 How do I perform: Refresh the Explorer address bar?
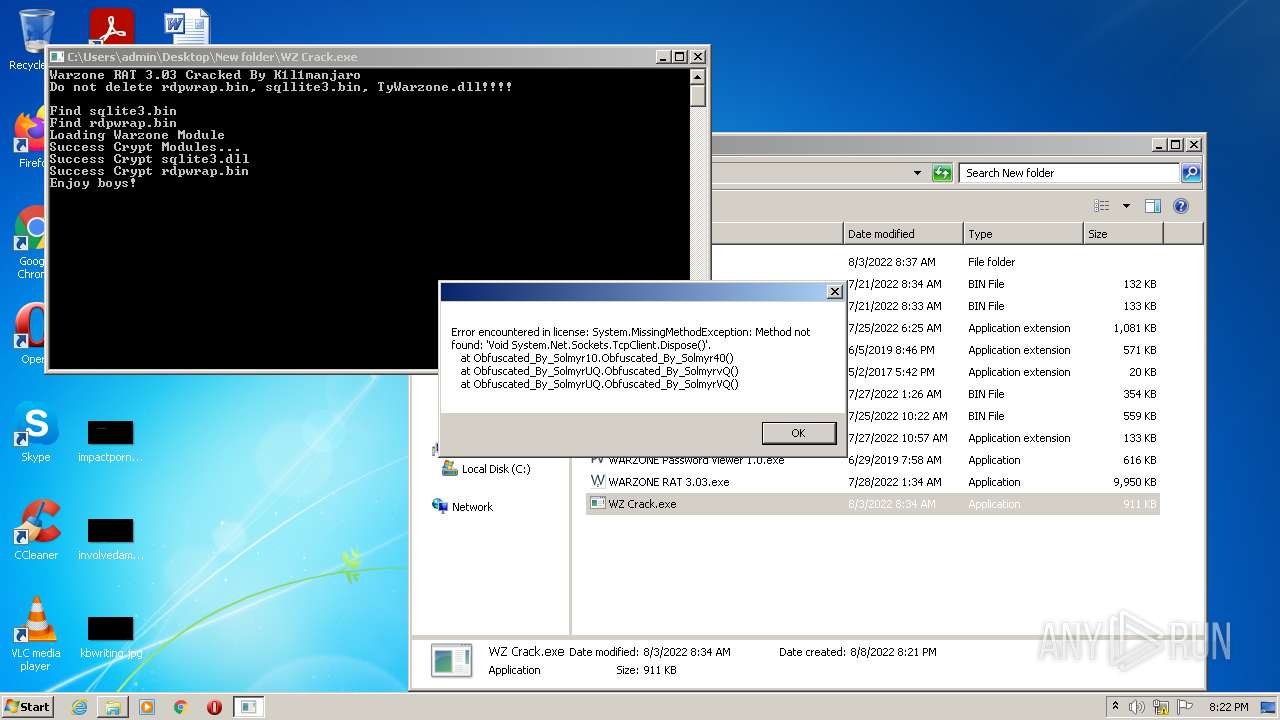942,173
